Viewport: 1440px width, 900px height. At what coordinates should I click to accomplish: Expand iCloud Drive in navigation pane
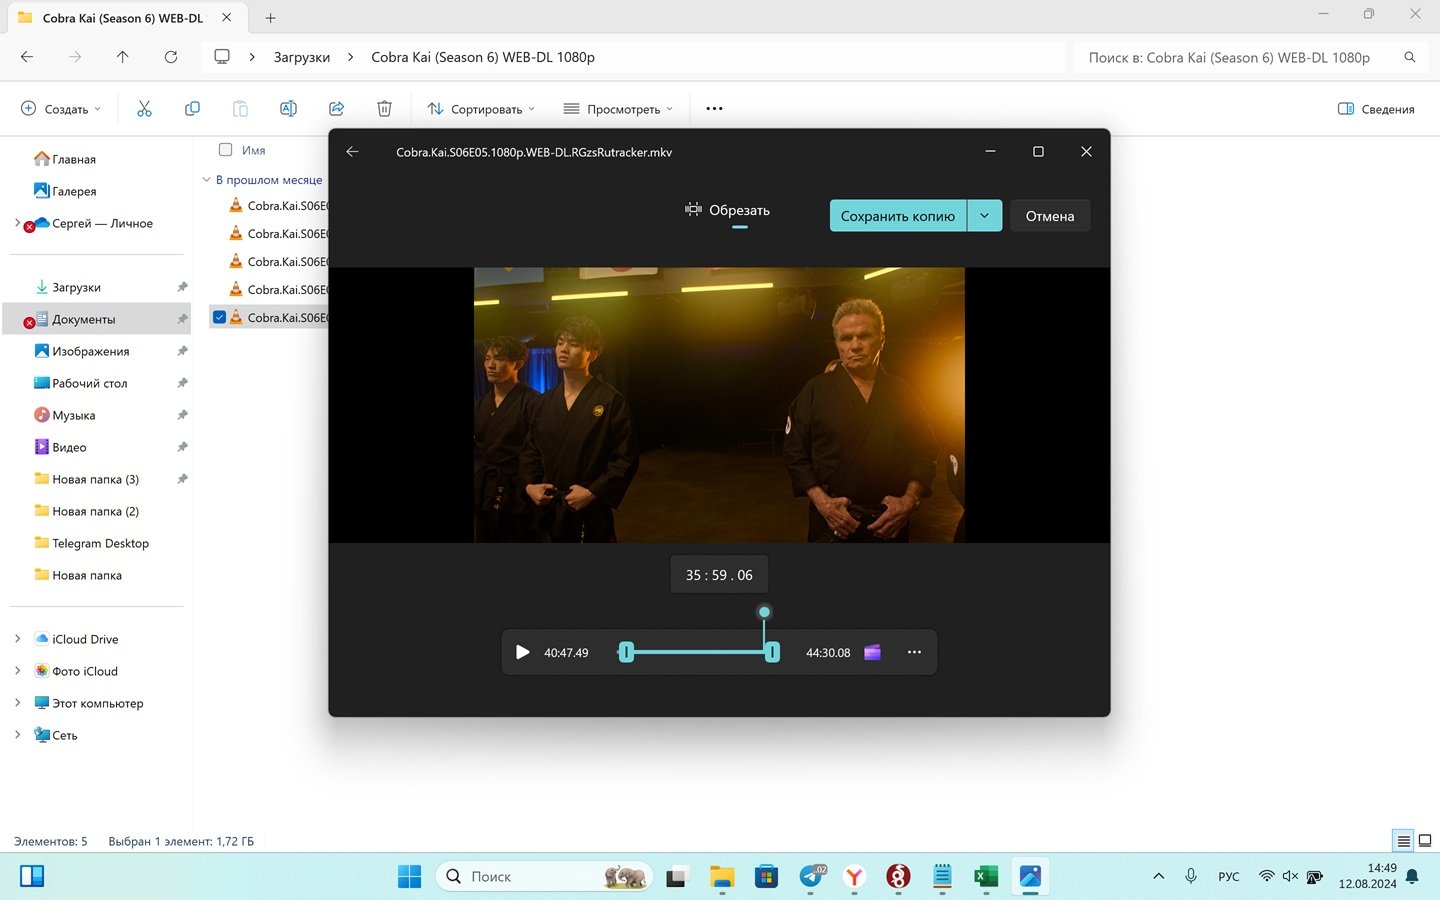tap(17, 639)
